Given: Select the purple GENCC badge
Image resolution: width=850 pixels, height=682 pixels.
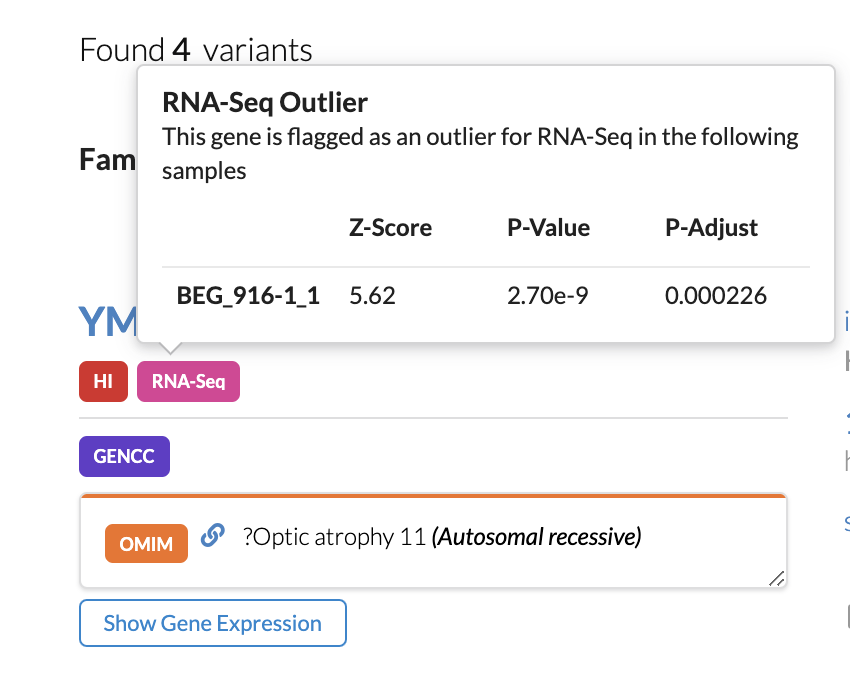Looking at the screenshot, I should click(x=124, y=456).
